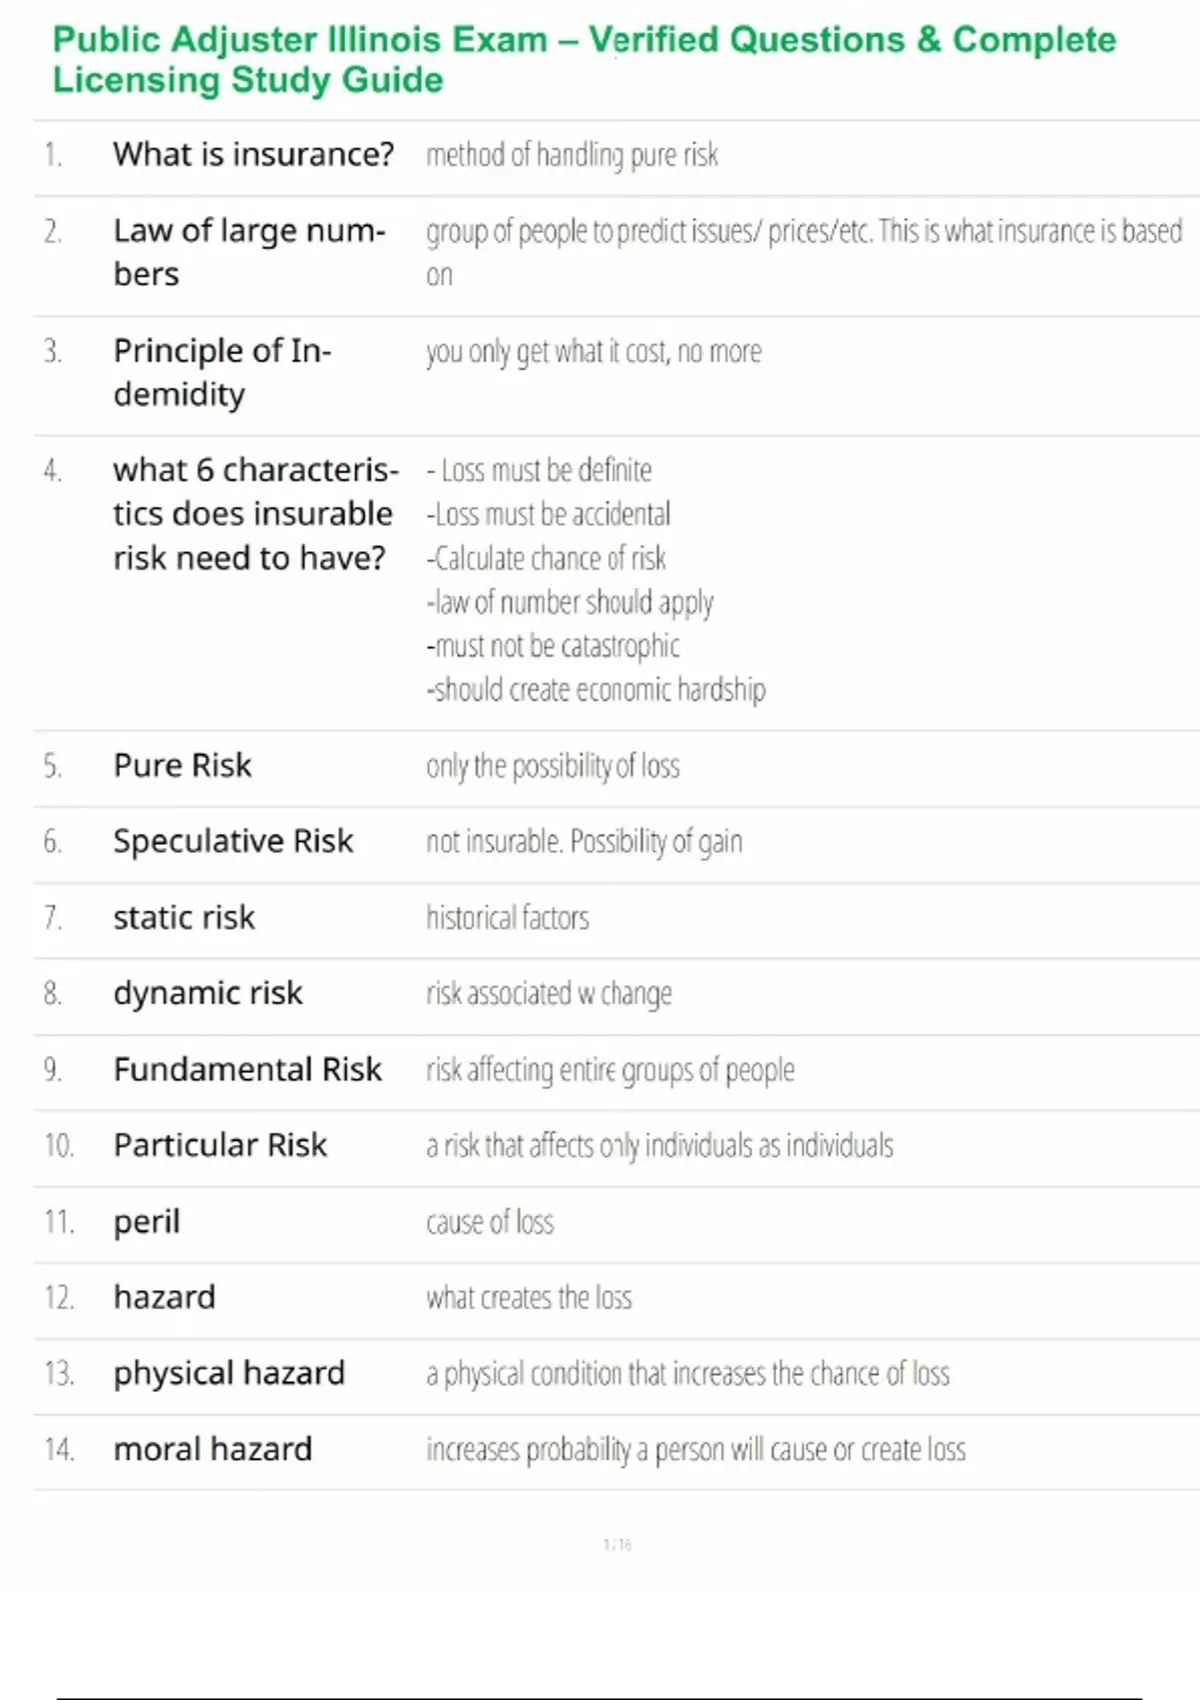Select the term "Particular Risk"
The image size is (1200, 1700).
[x=220, y=1146]
